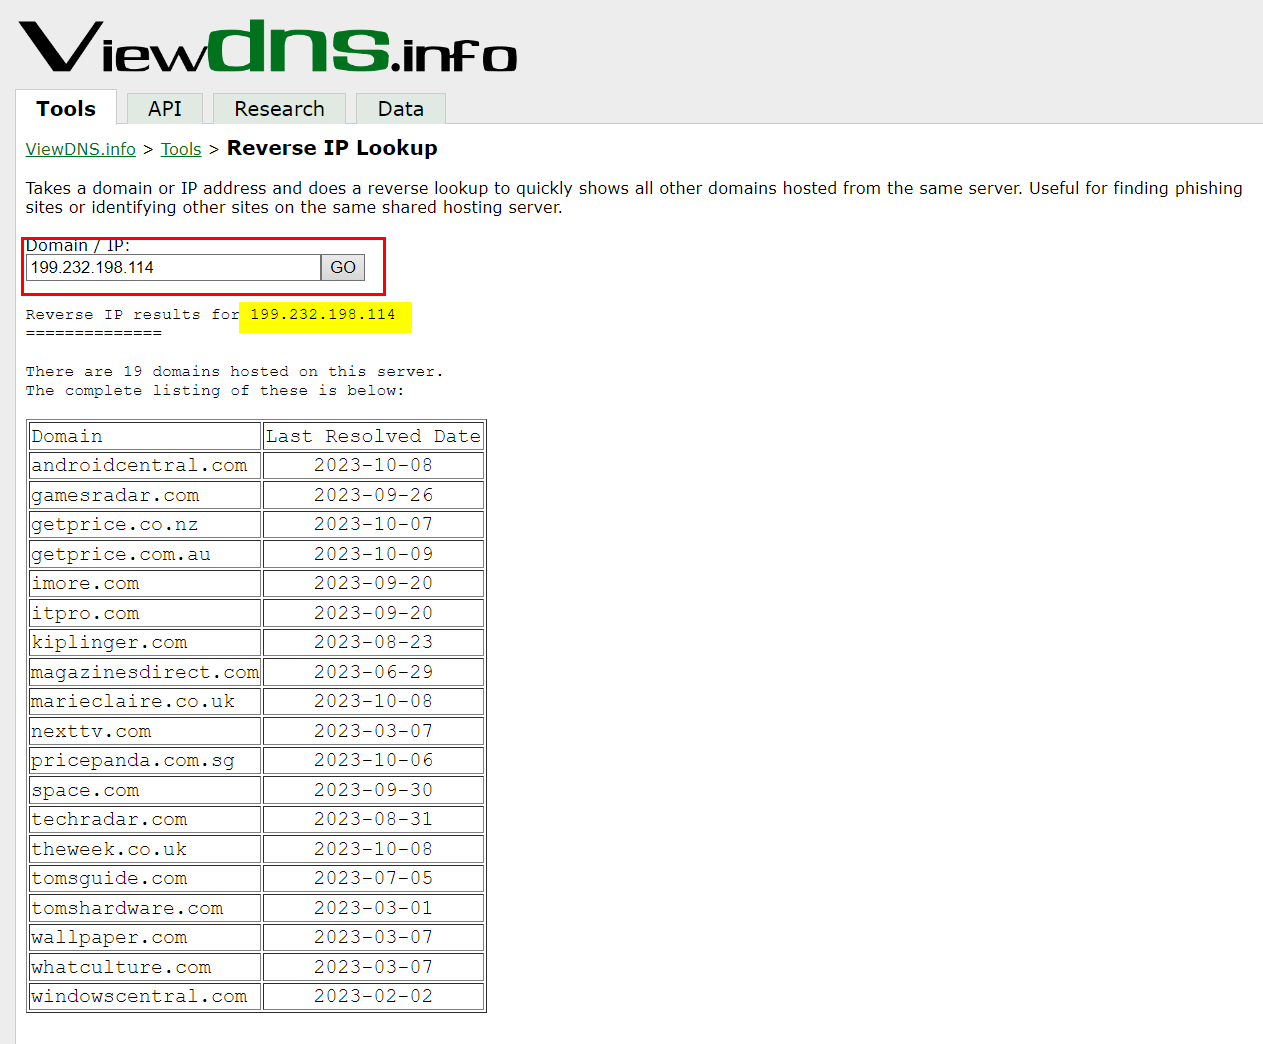Click date 2023-09-26 for gamesradar.com
1263x1044 pixels.
[x=373, y=495]
